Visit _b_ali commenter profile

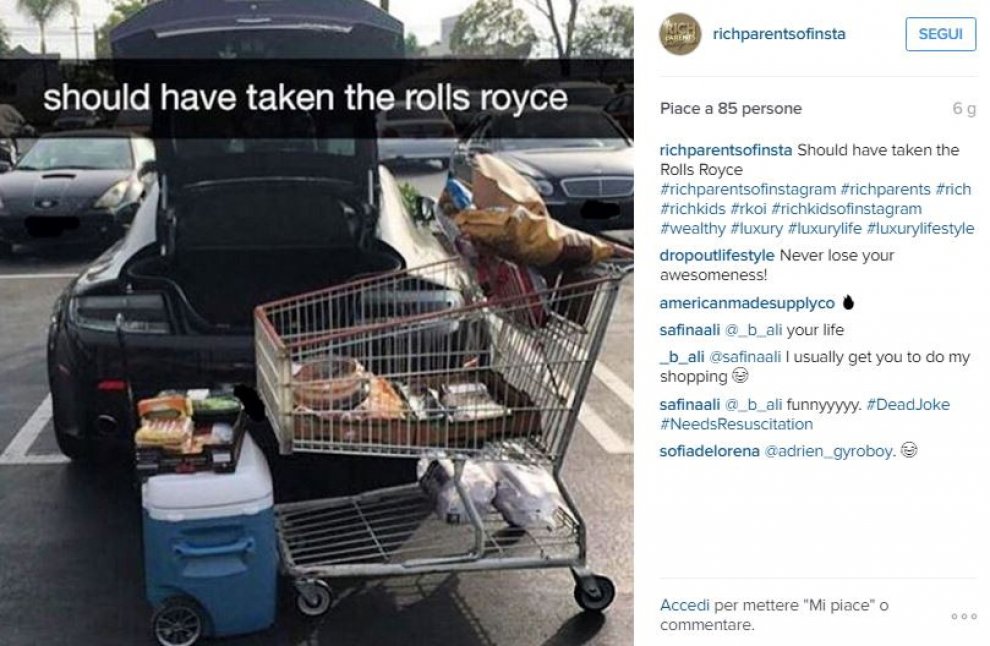[x=682, y=357]
